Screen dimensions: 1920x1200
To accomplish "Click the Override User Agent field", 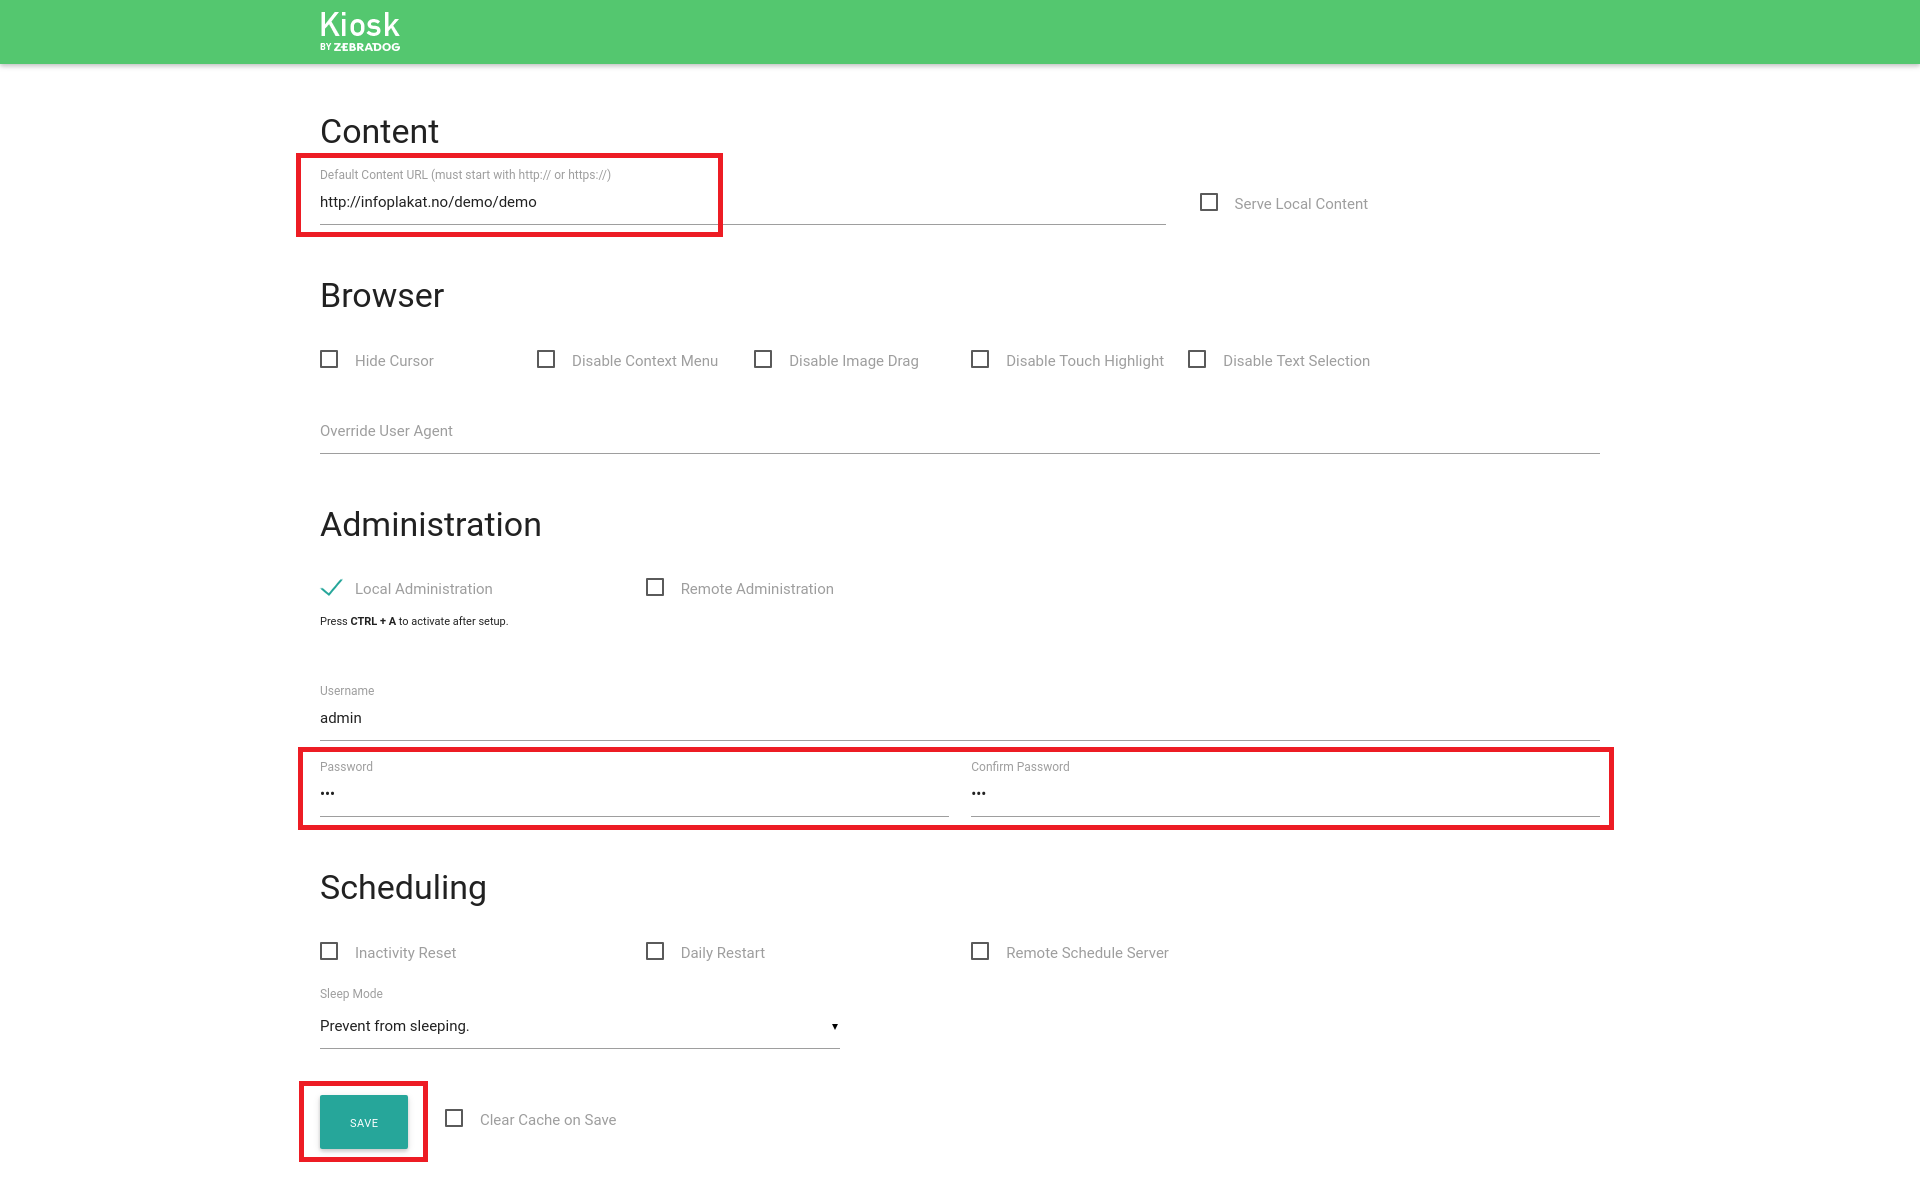I will [958, 432].
